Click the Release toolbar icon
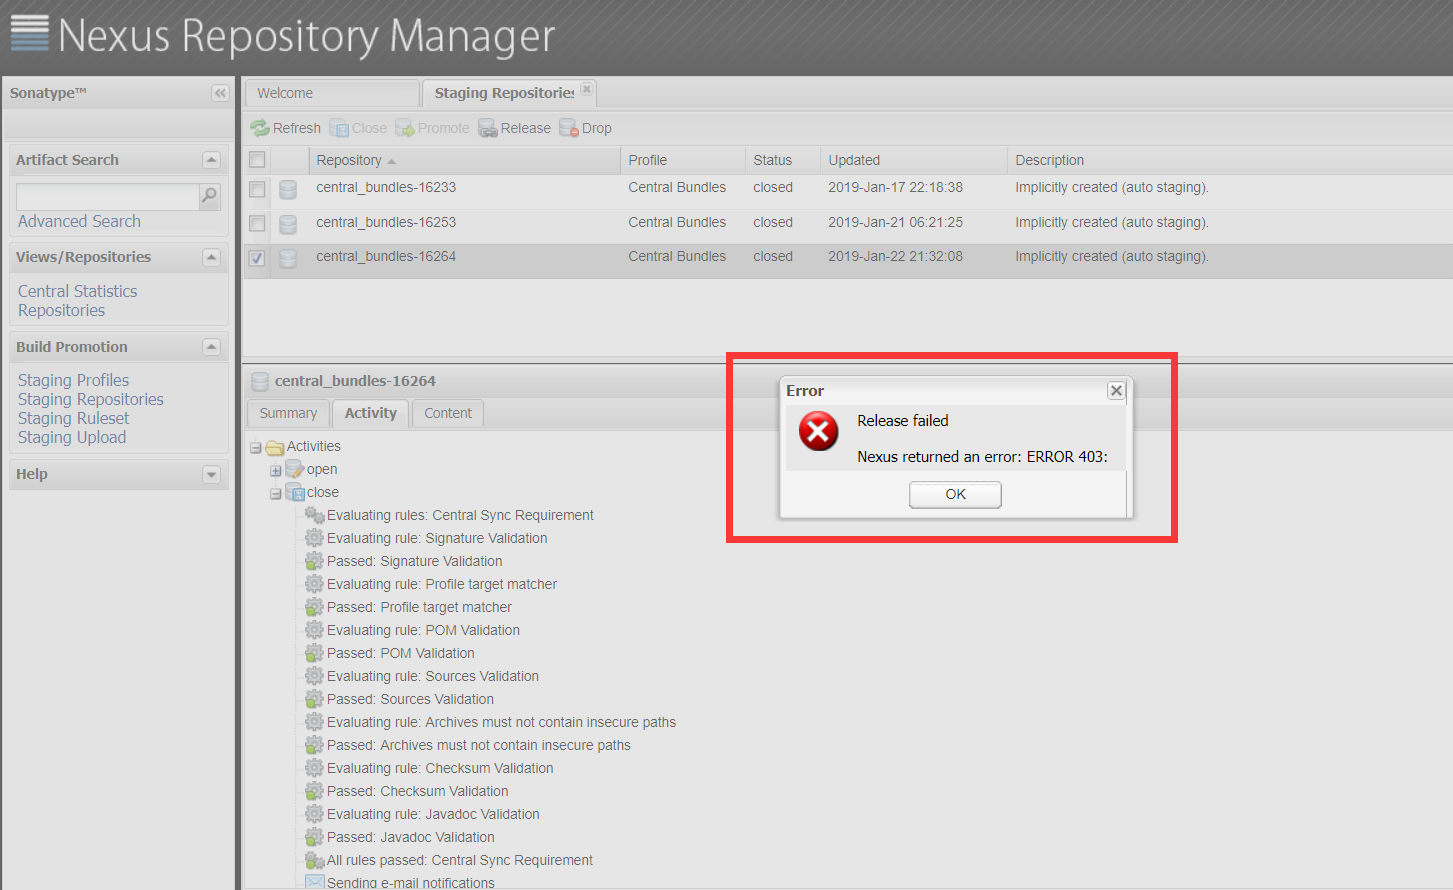The image size is (1453, 890). tap(488, 128)
